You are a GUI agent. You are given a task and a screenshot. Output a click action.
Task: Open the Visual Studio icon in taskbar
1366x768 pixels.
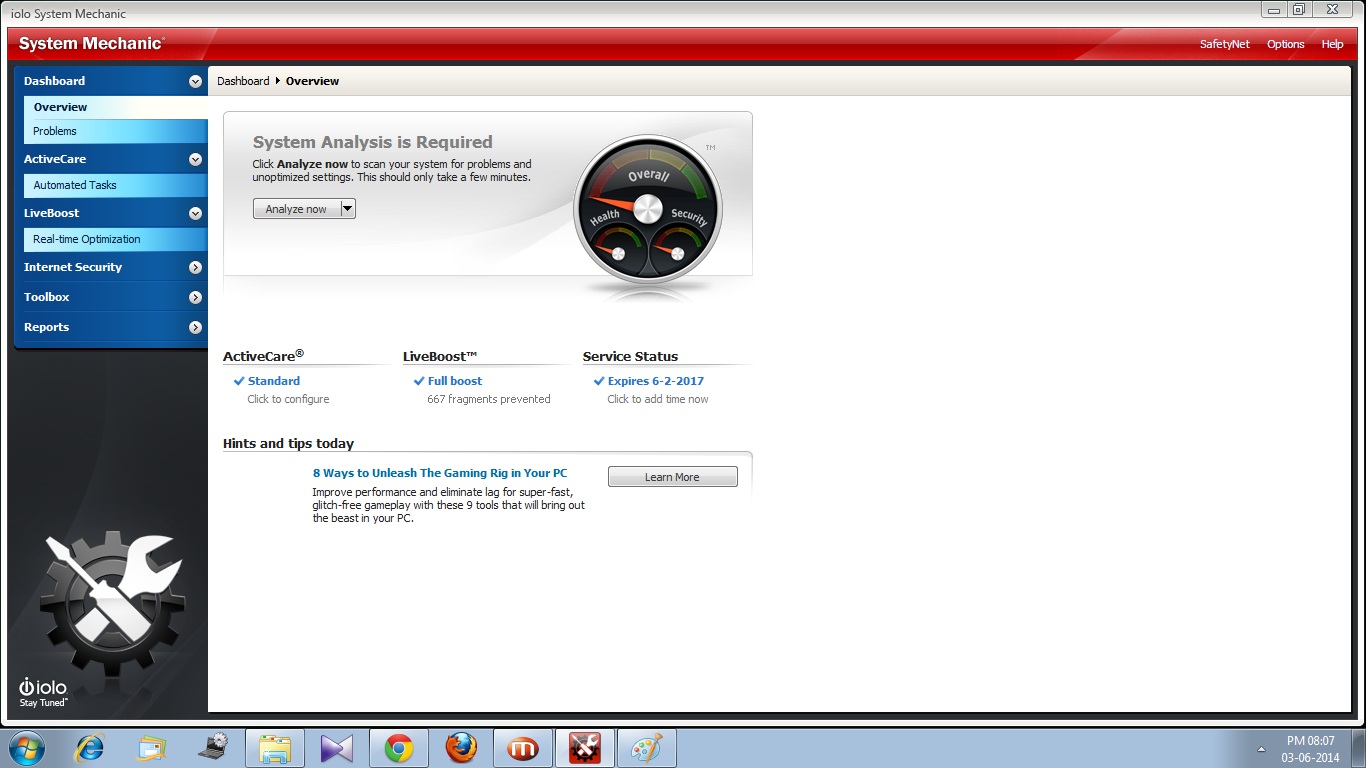pyautogui.click(x=337, y=748)
